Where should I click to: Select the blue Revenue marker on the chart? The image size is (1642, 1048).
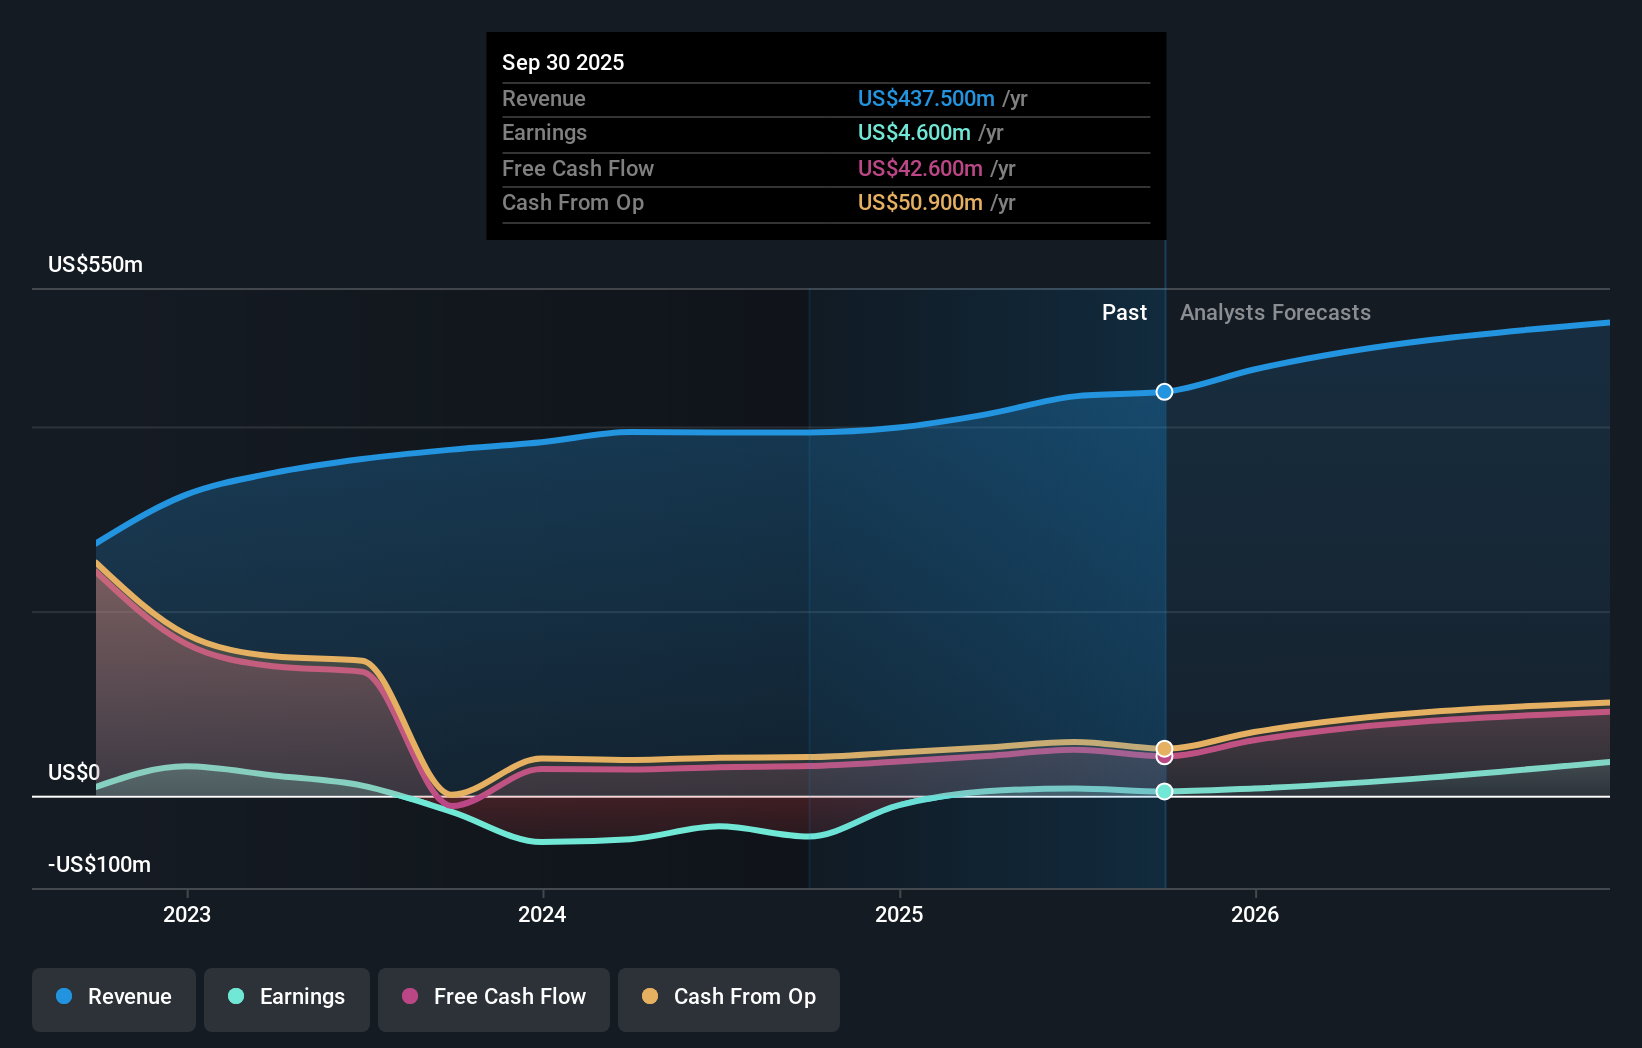click(x=1163, y=392)
